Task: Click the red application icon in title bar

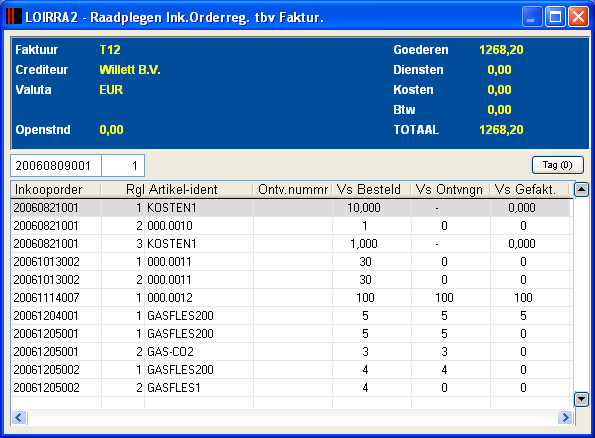Action: point(14,17)
